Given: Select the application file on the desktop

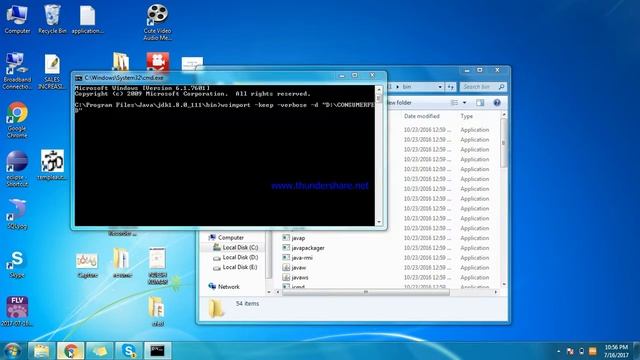Looking at the screenshot, I should [87, 20].
